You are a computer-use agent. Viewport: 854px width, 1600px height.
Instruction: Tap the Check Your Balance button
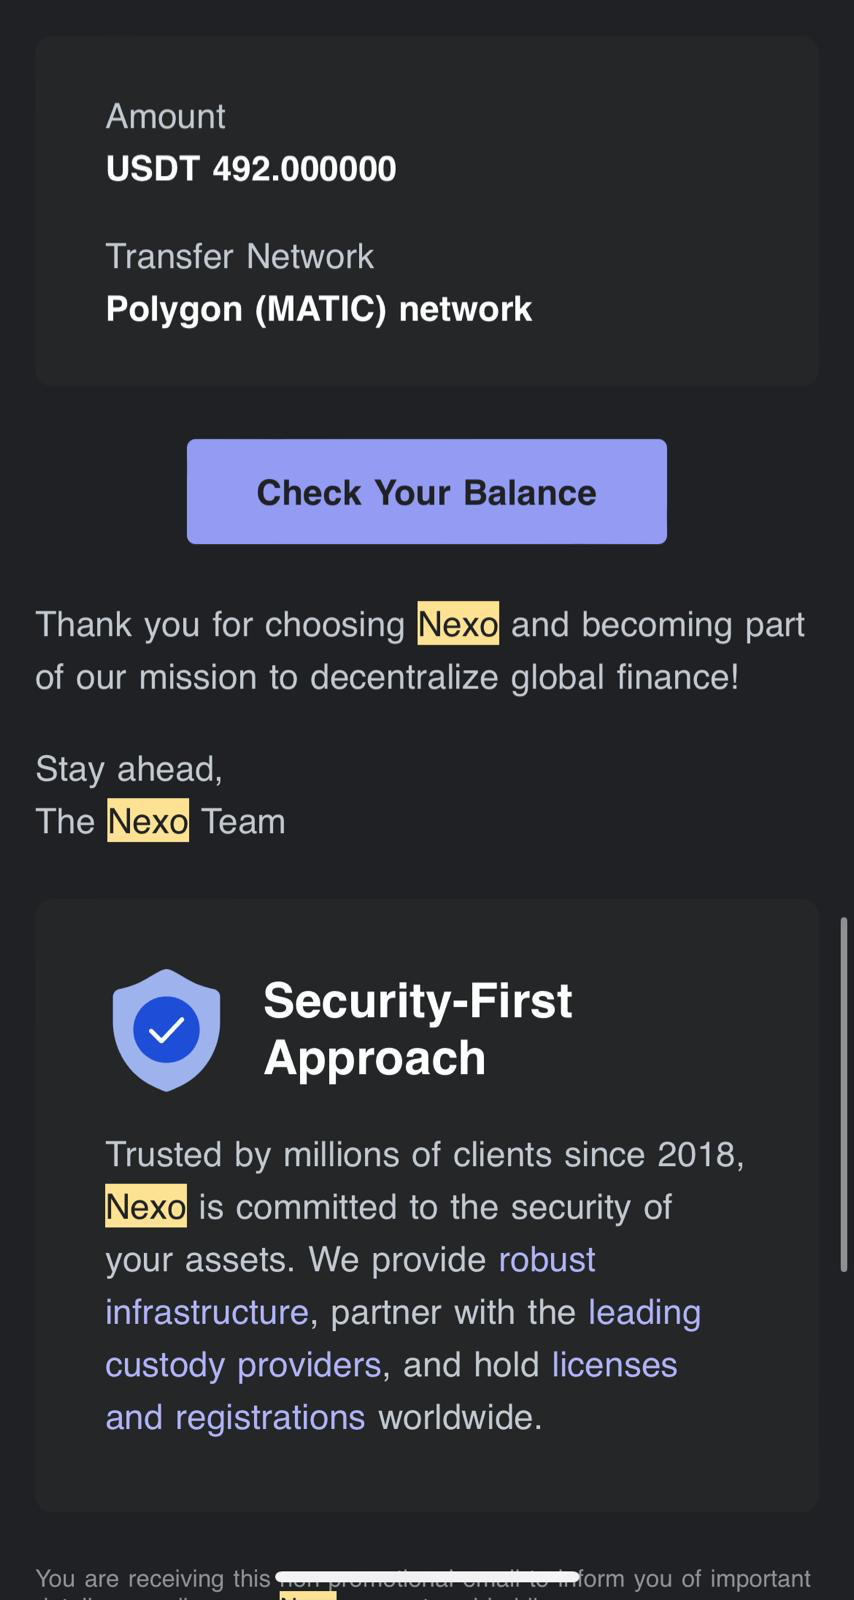(x=426, y=492)
